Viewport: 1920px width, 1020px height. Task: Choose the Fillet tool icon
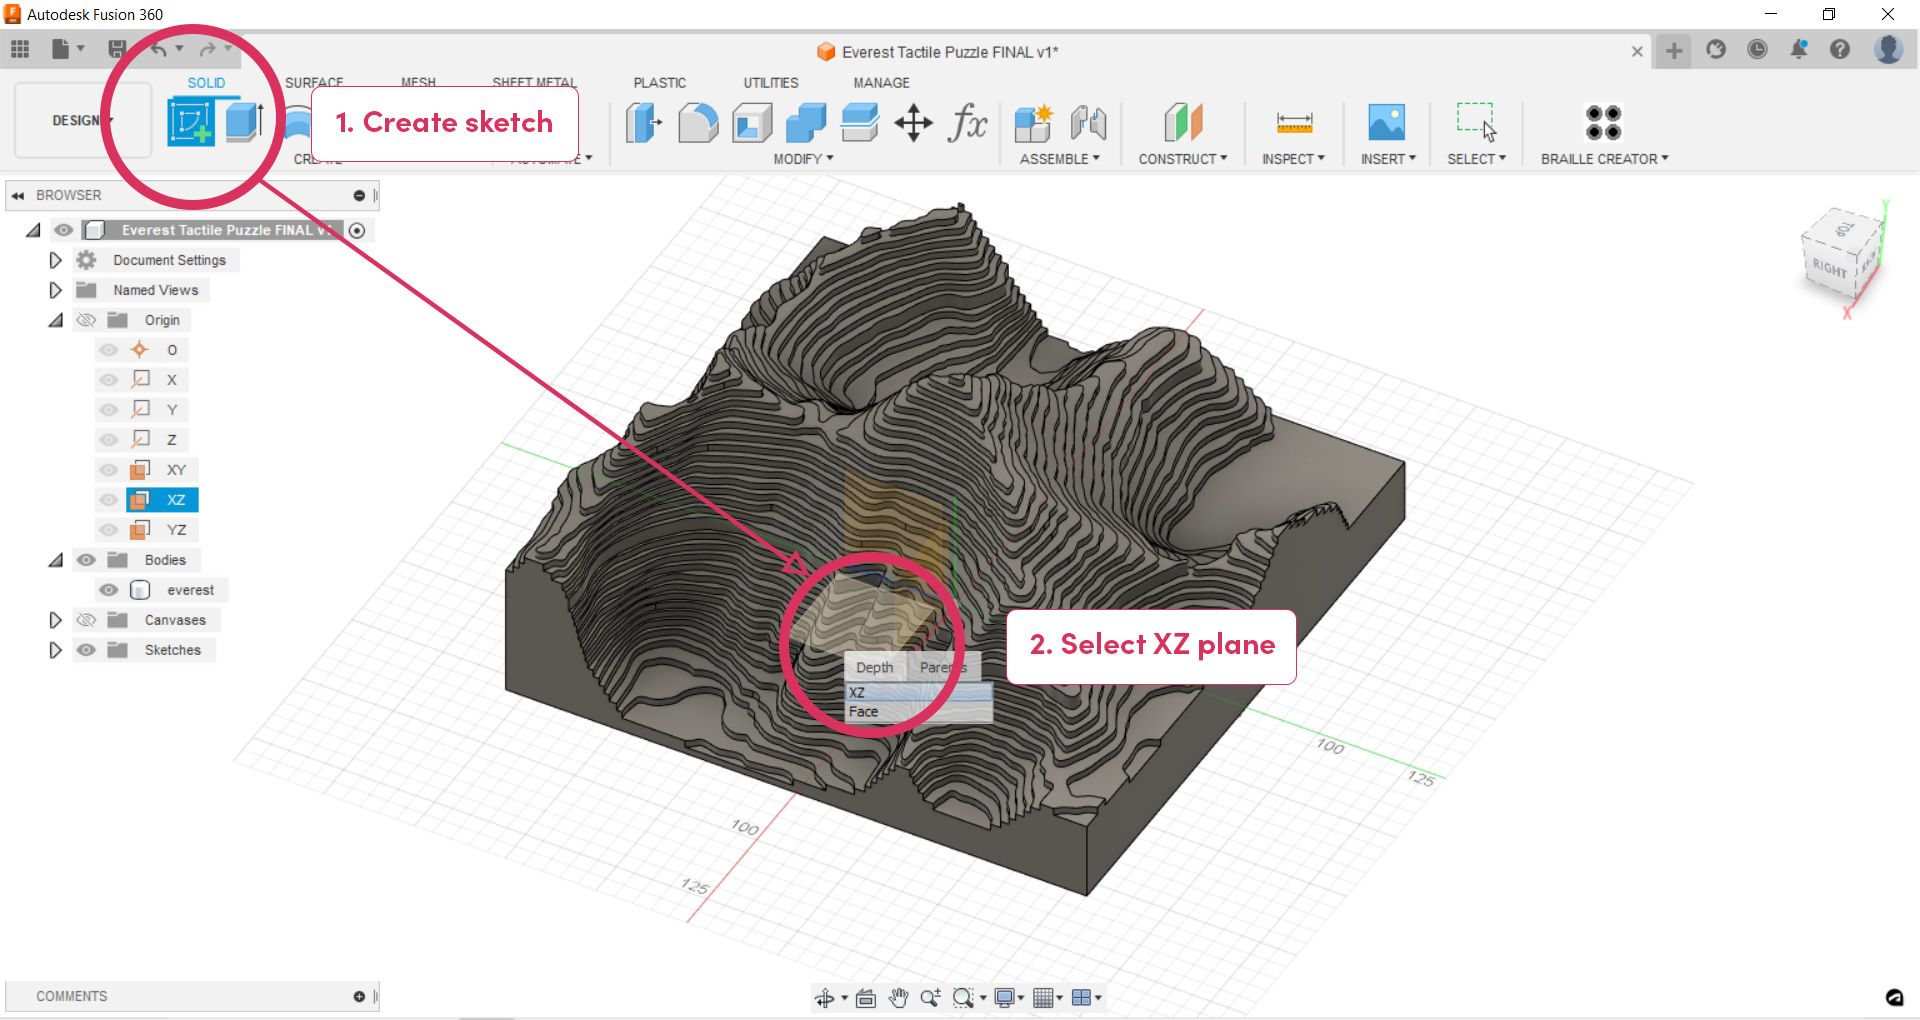[x=698, y=123]
